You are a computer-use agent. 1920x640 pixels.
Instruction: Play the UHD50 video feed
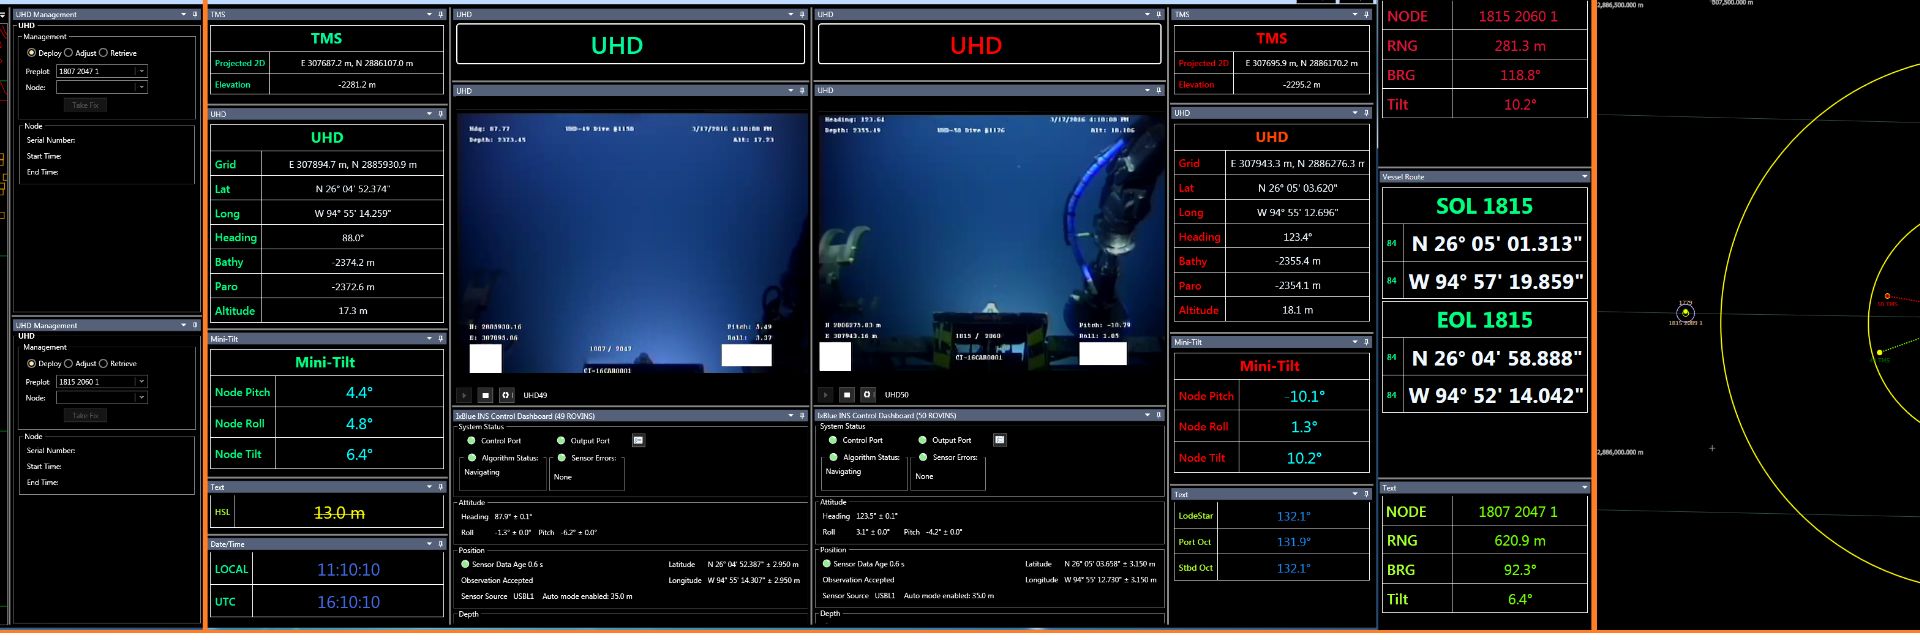pos(825,395)
